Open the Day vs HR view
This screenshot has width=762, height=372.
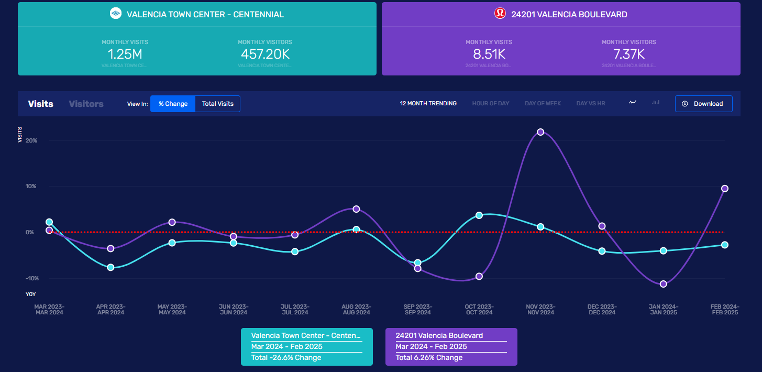590,104
